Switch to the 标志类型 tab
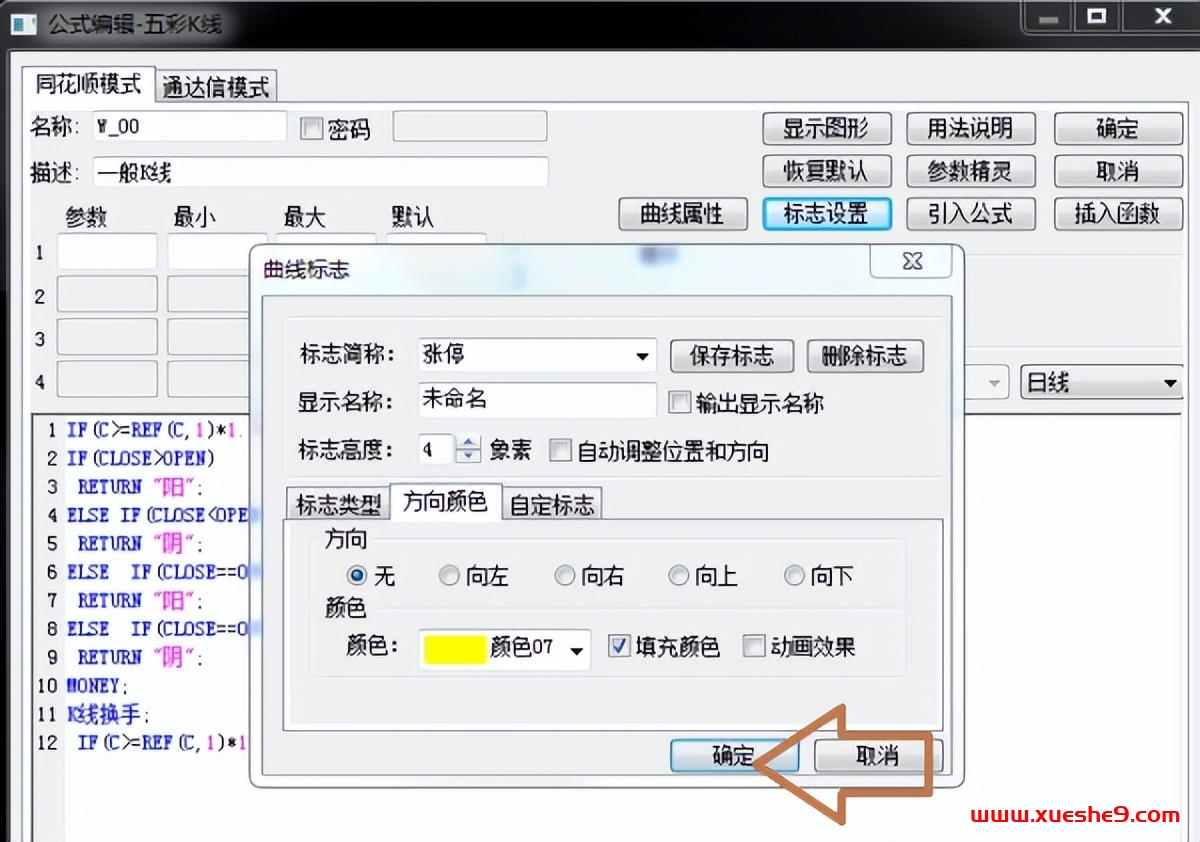This screenshot has width=1200, height=842. (337, 503)
